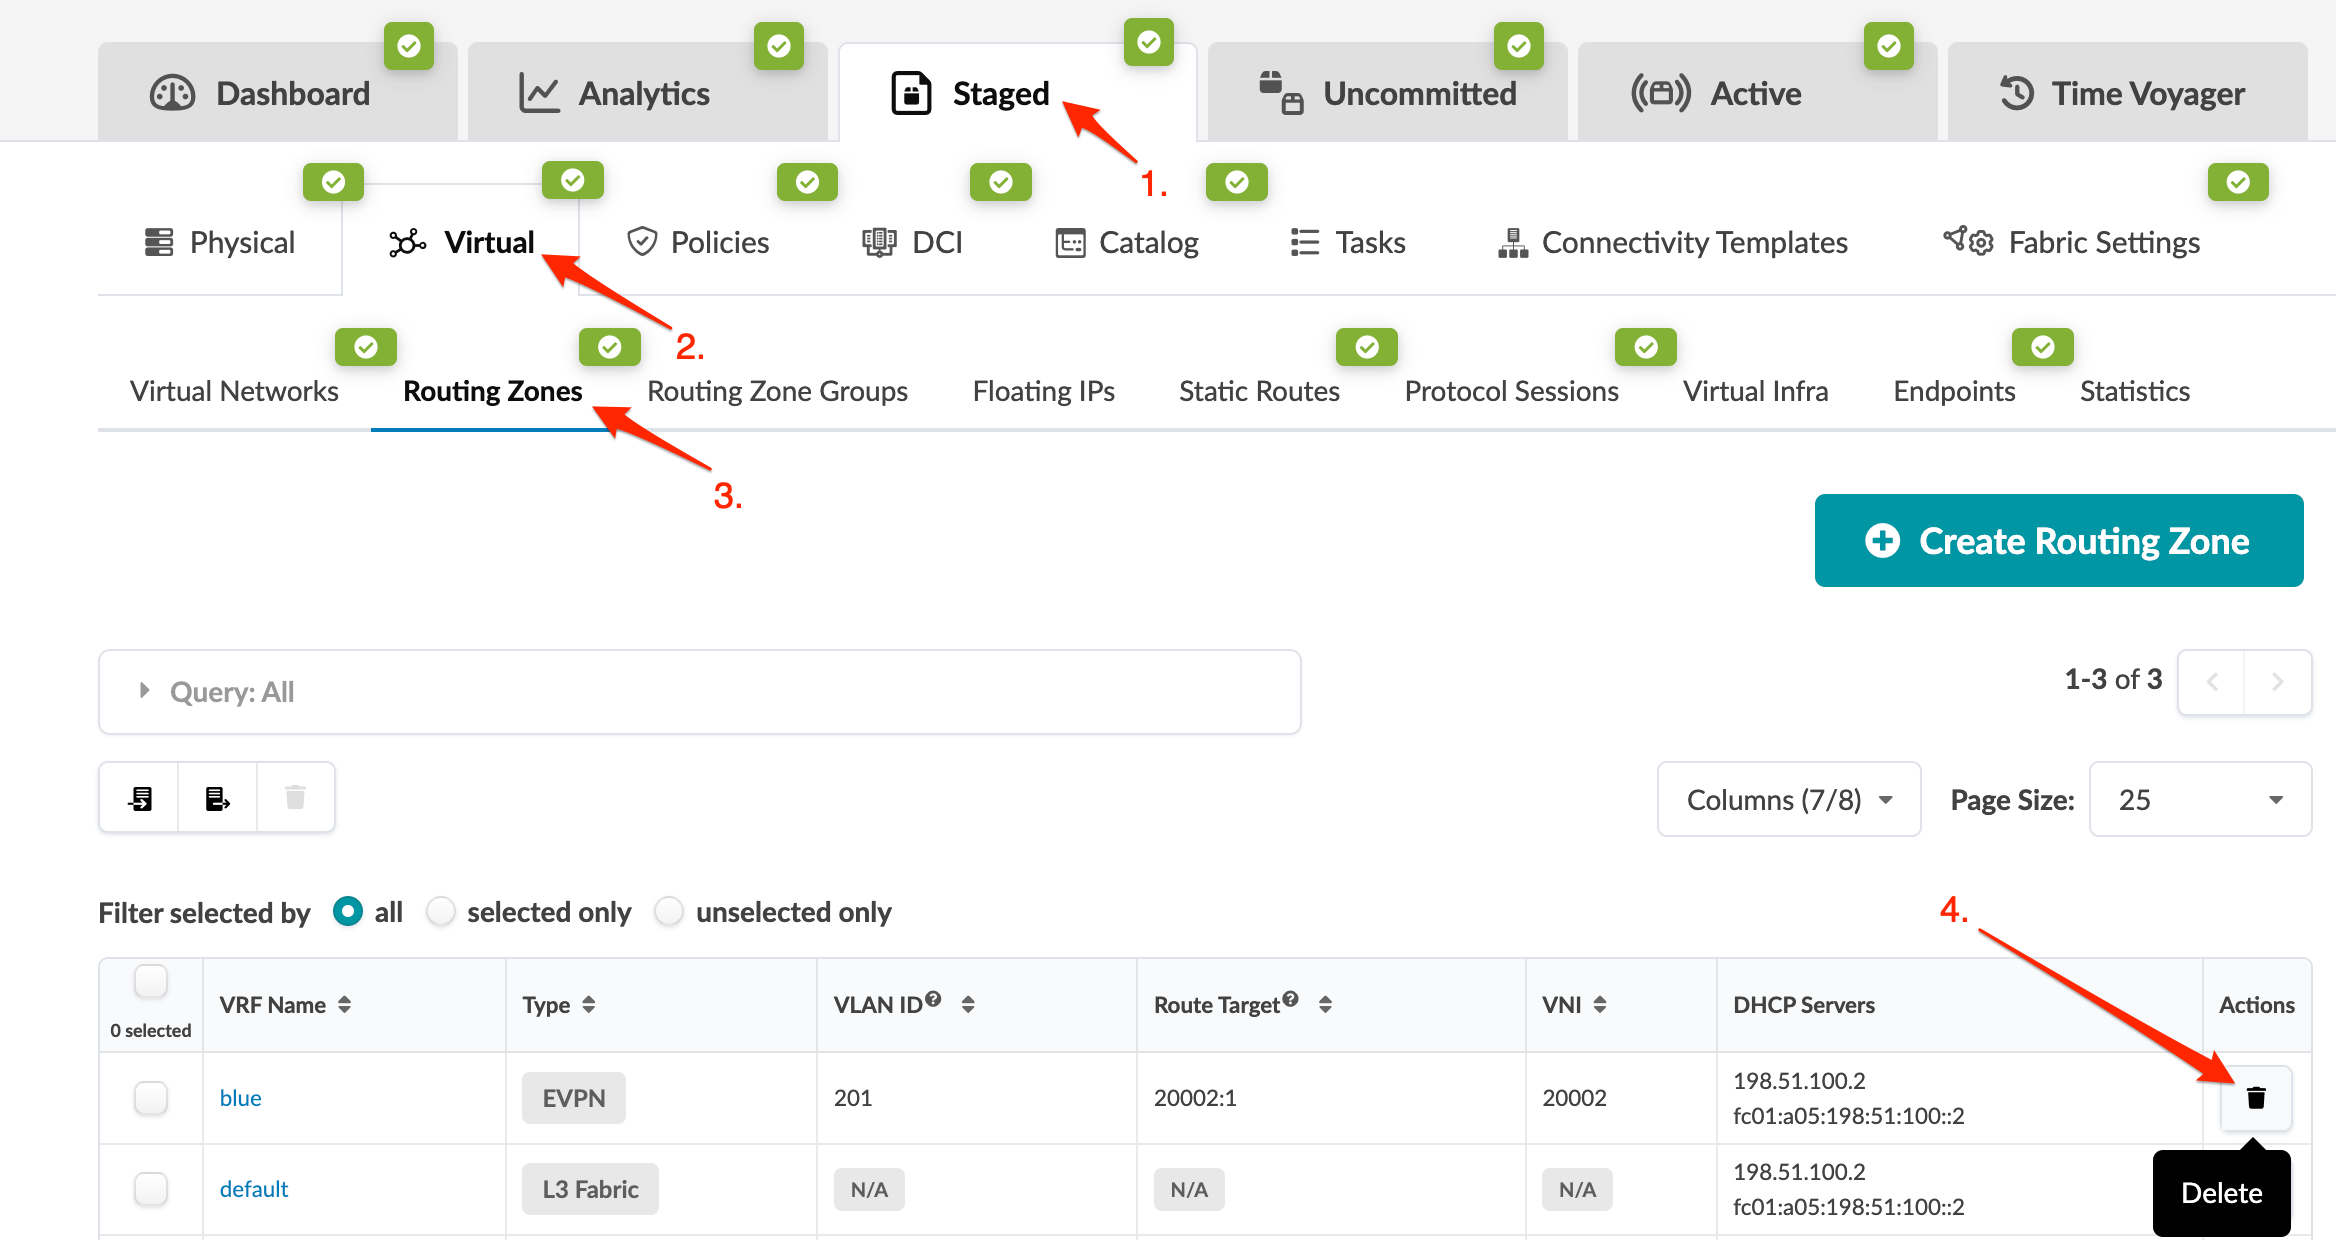Delete the blue routing zone via trash icon

coord(2256,1098)
